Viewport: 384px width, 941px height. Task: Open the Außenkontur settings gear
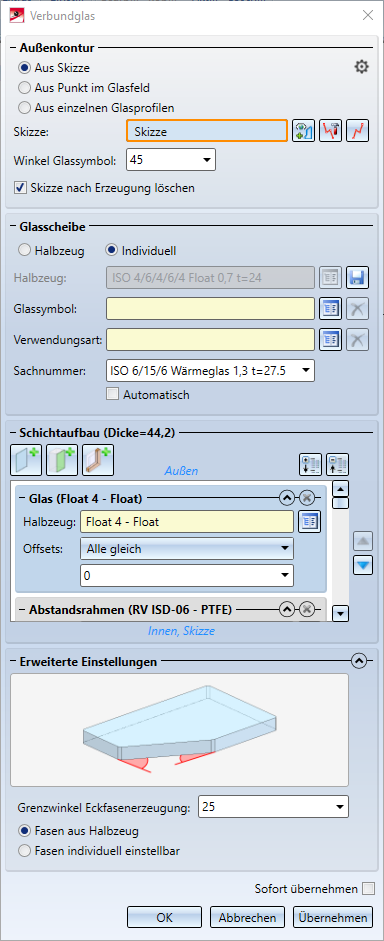[361, 67]
